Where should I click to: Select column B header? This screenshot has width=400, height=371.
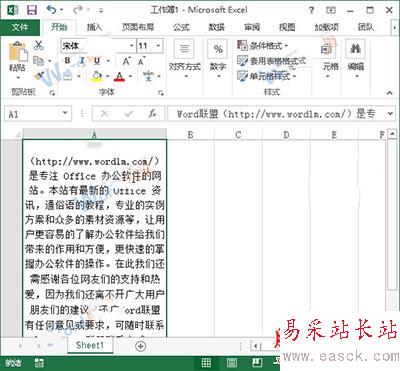[x=190, y=134]
